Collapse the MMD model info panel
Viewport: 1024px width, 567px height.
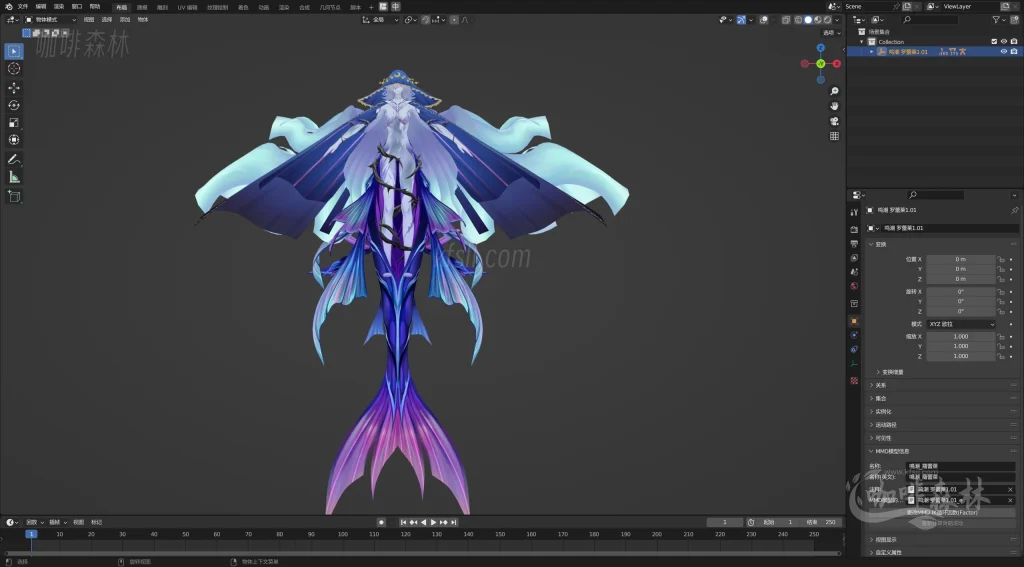tap(944, 451)
